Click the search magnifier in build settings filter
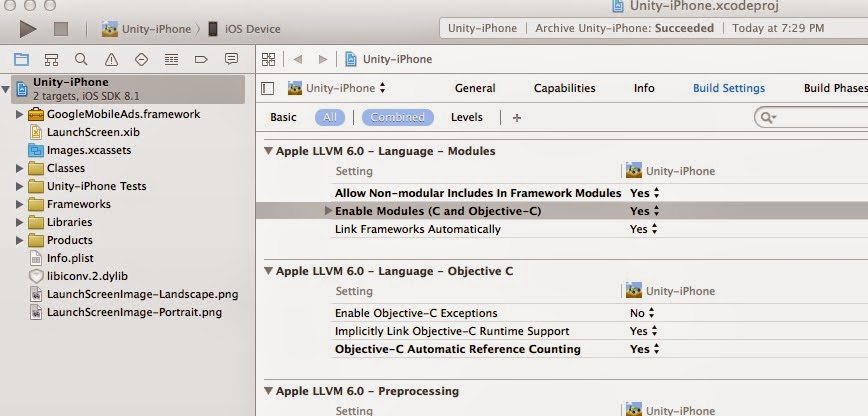This screenshot has height=416, width=868. [x=768, y=117]
